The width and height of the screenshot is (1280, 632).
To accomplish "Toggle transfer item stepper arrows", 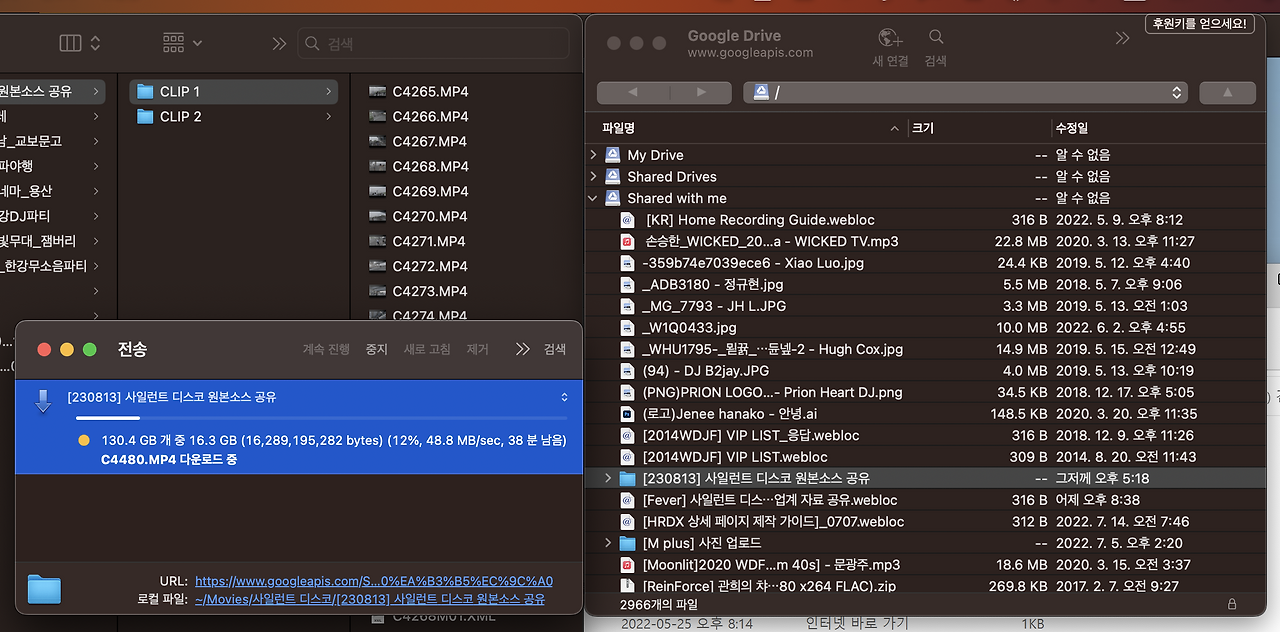I will 564,397.
